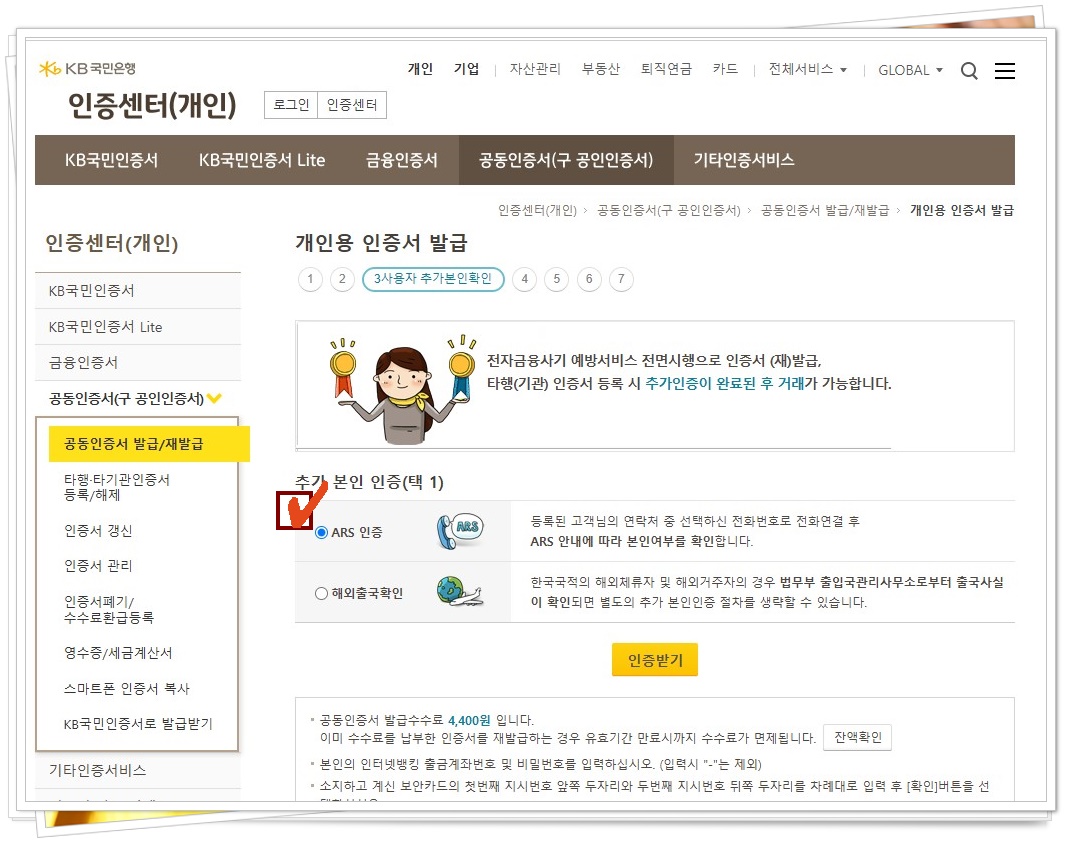Click step 6 circle indicator
The width and height of the screenshot is (1080, 843).
pos(589,279)
